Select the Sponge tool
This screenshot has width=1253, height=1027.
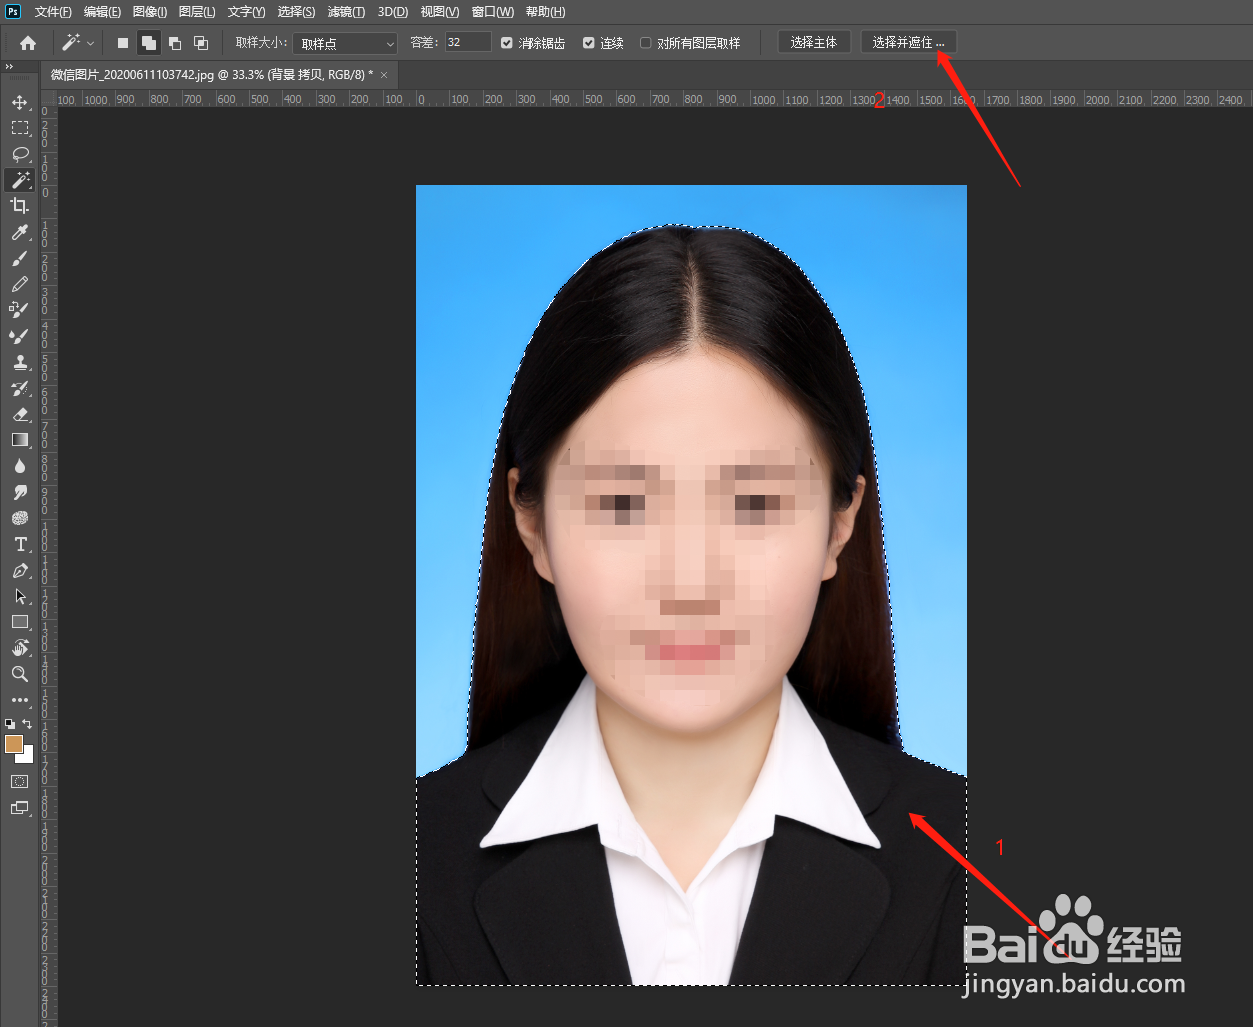coord(20,518)
